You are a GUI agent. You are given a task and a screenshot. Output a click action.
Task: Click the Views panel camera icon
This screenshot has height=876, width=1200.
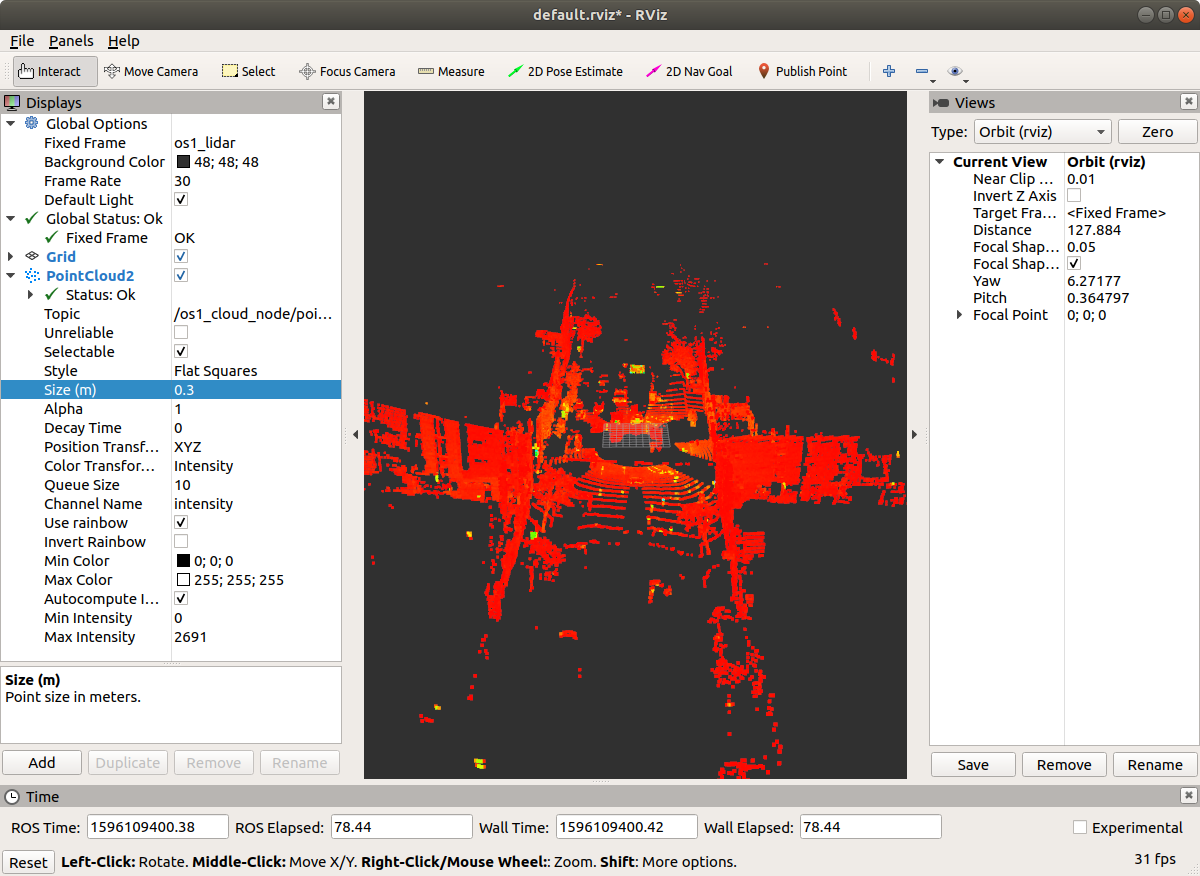click(941, 102)
